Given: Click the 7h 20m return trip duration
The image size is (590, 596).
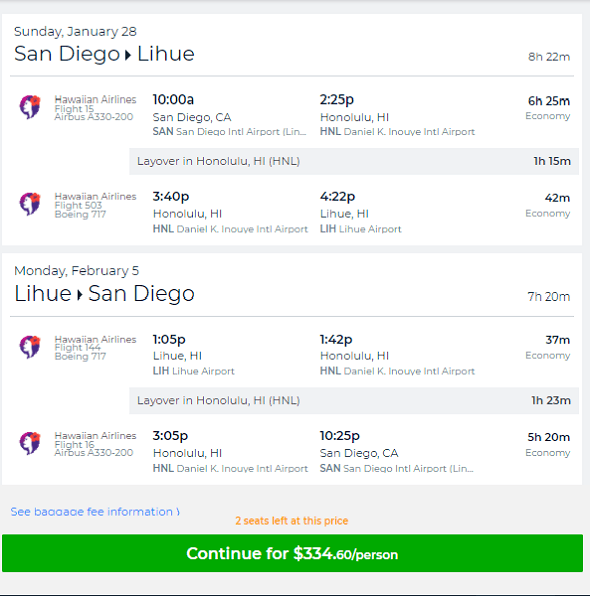Looking at the screenshot, I should (549, 296).
